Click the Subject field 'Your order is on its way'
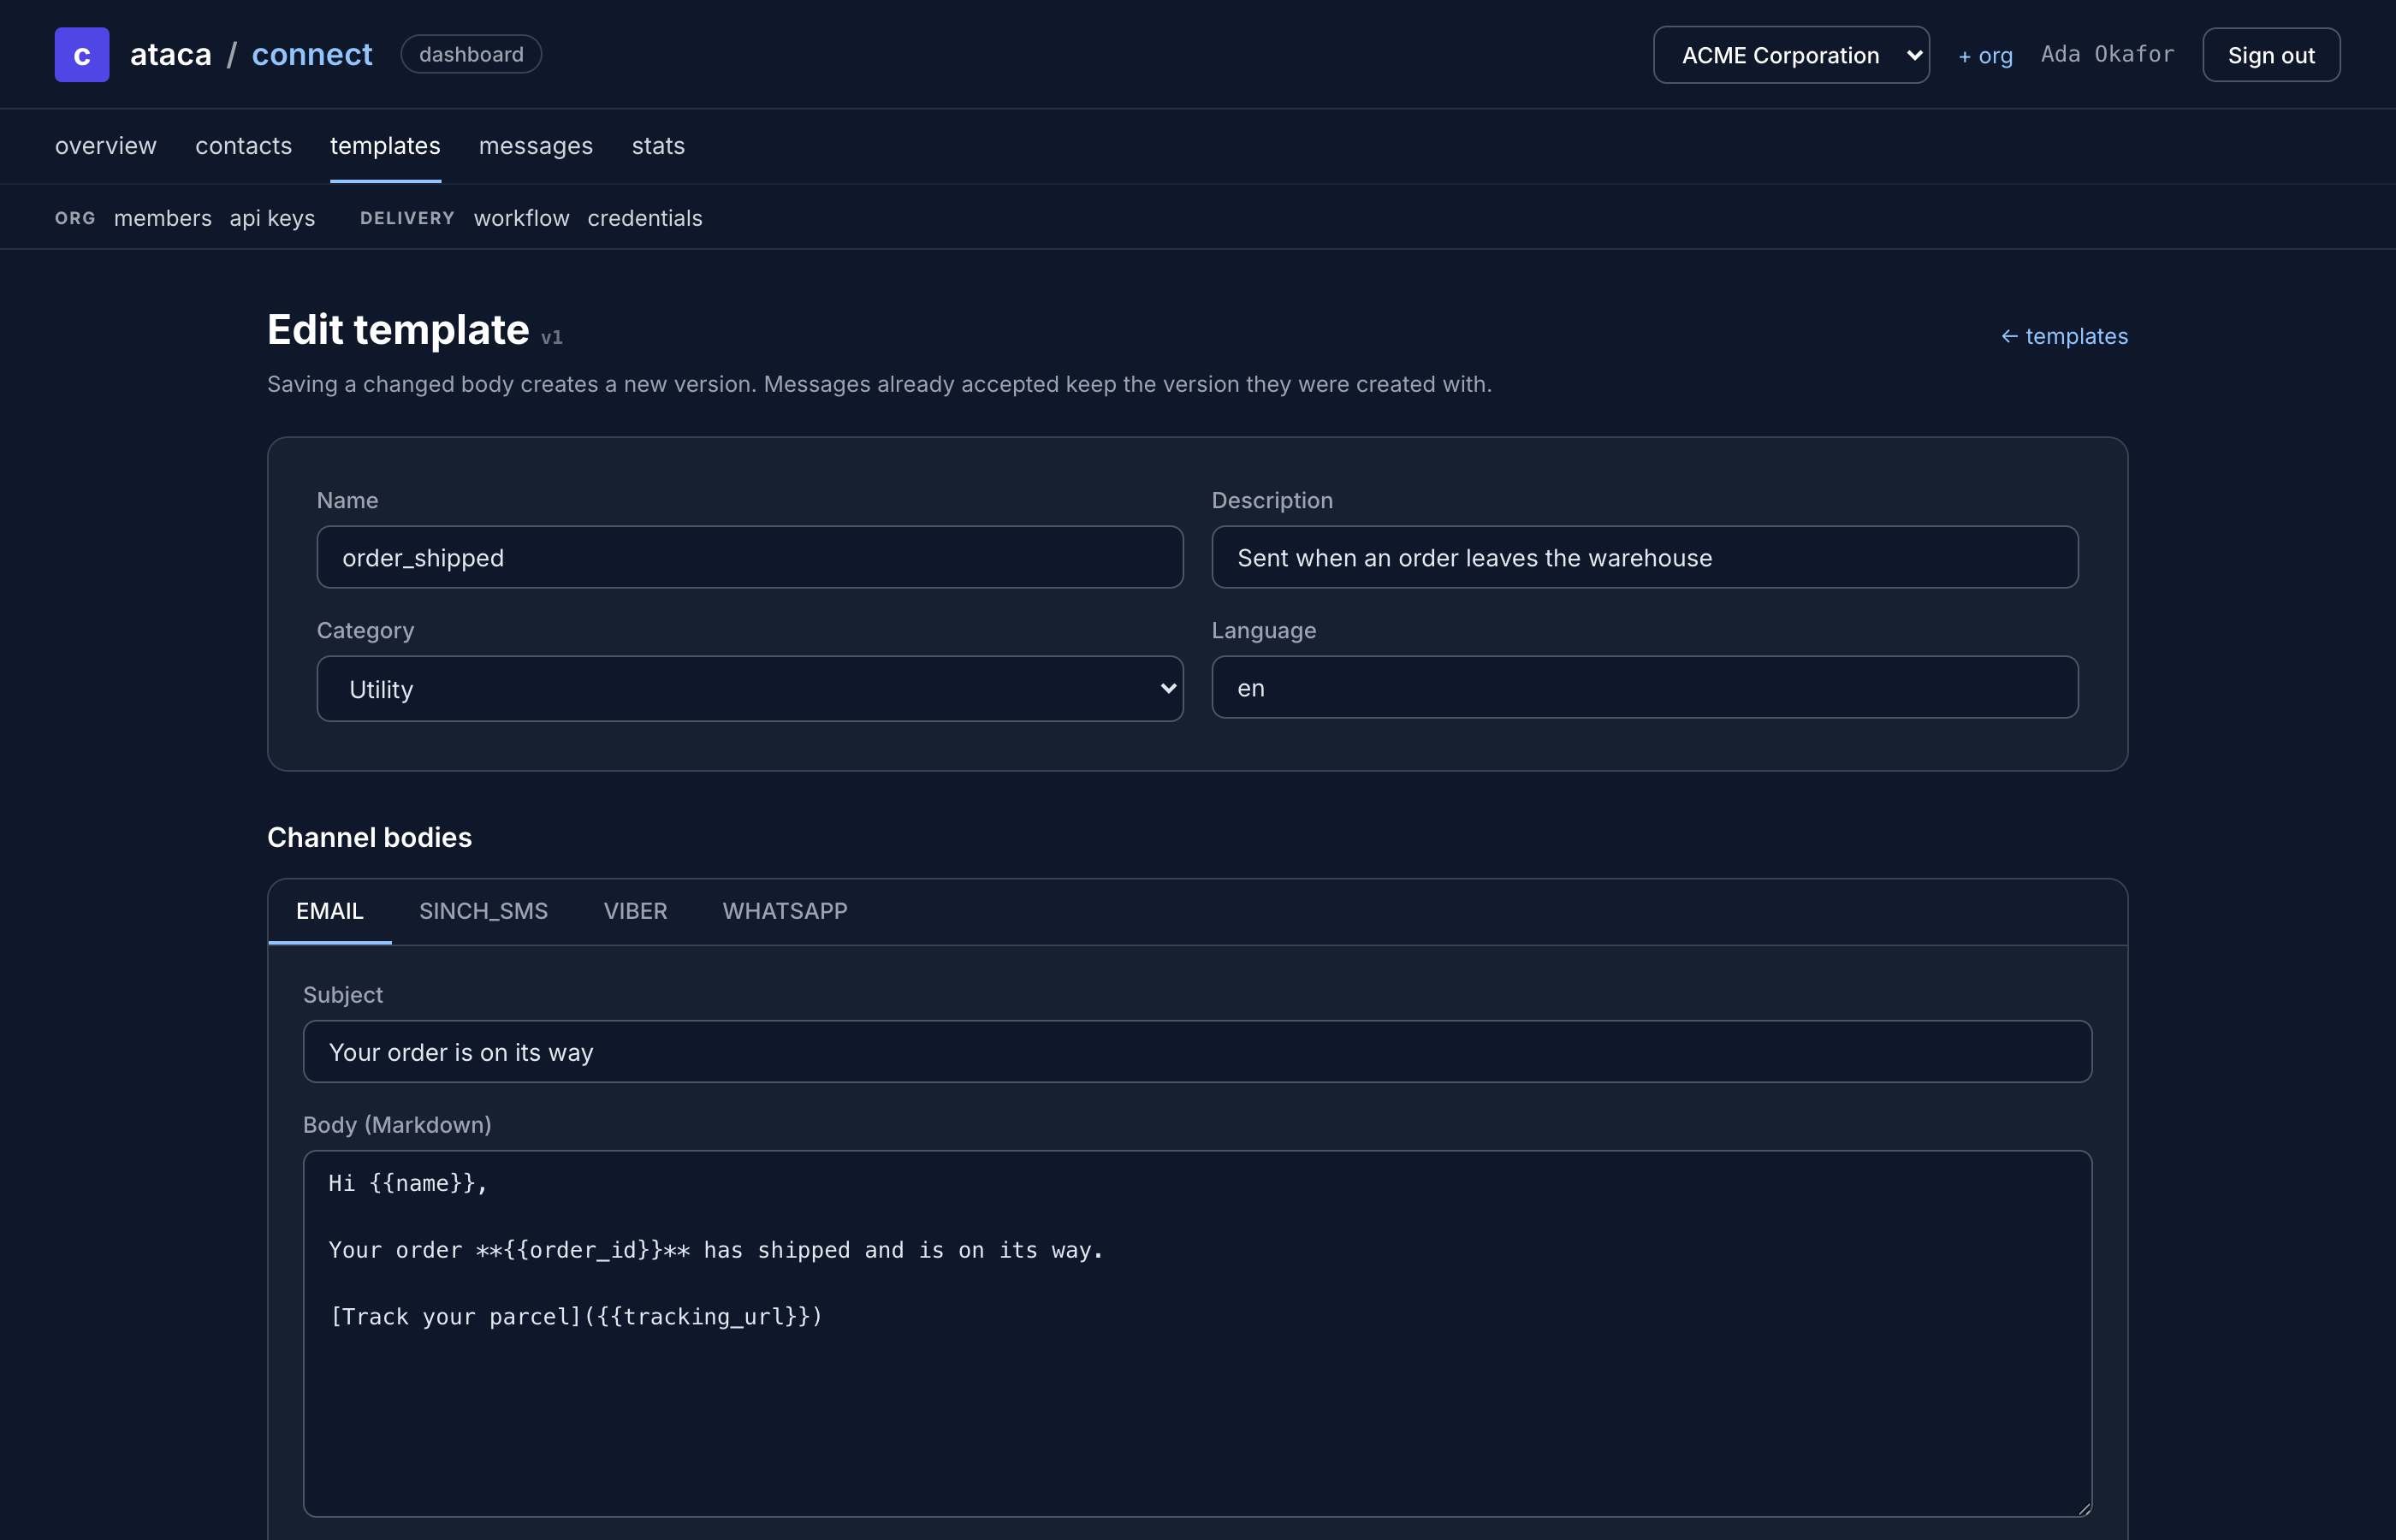Screen dimensions: 2396x1540 [x=1197, y=1051]
